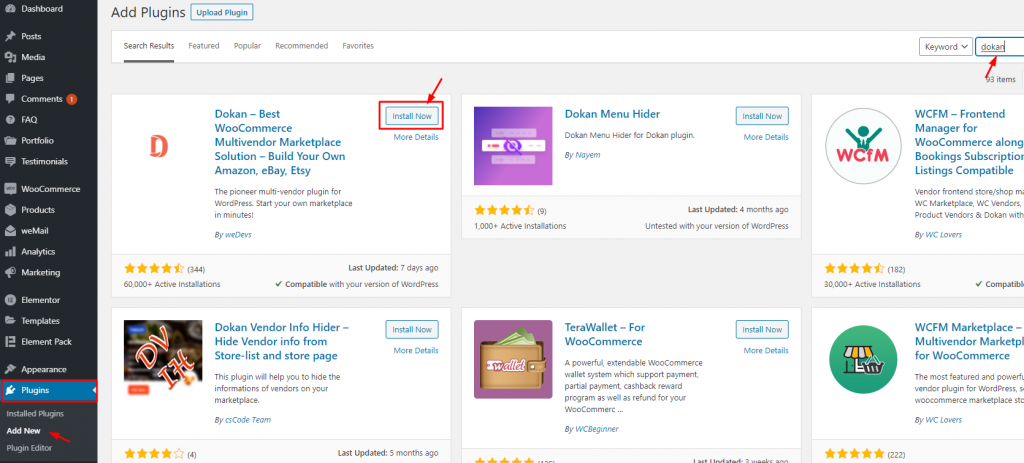This screenshot has width=1024, height=463.
Task: Switch to the Featured tab
Action: coord(204,46)
